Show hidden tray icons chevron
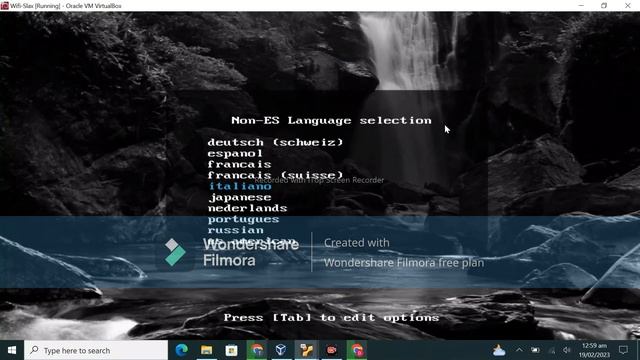Viewport: 640px width, 360px height. pos(519,350)
